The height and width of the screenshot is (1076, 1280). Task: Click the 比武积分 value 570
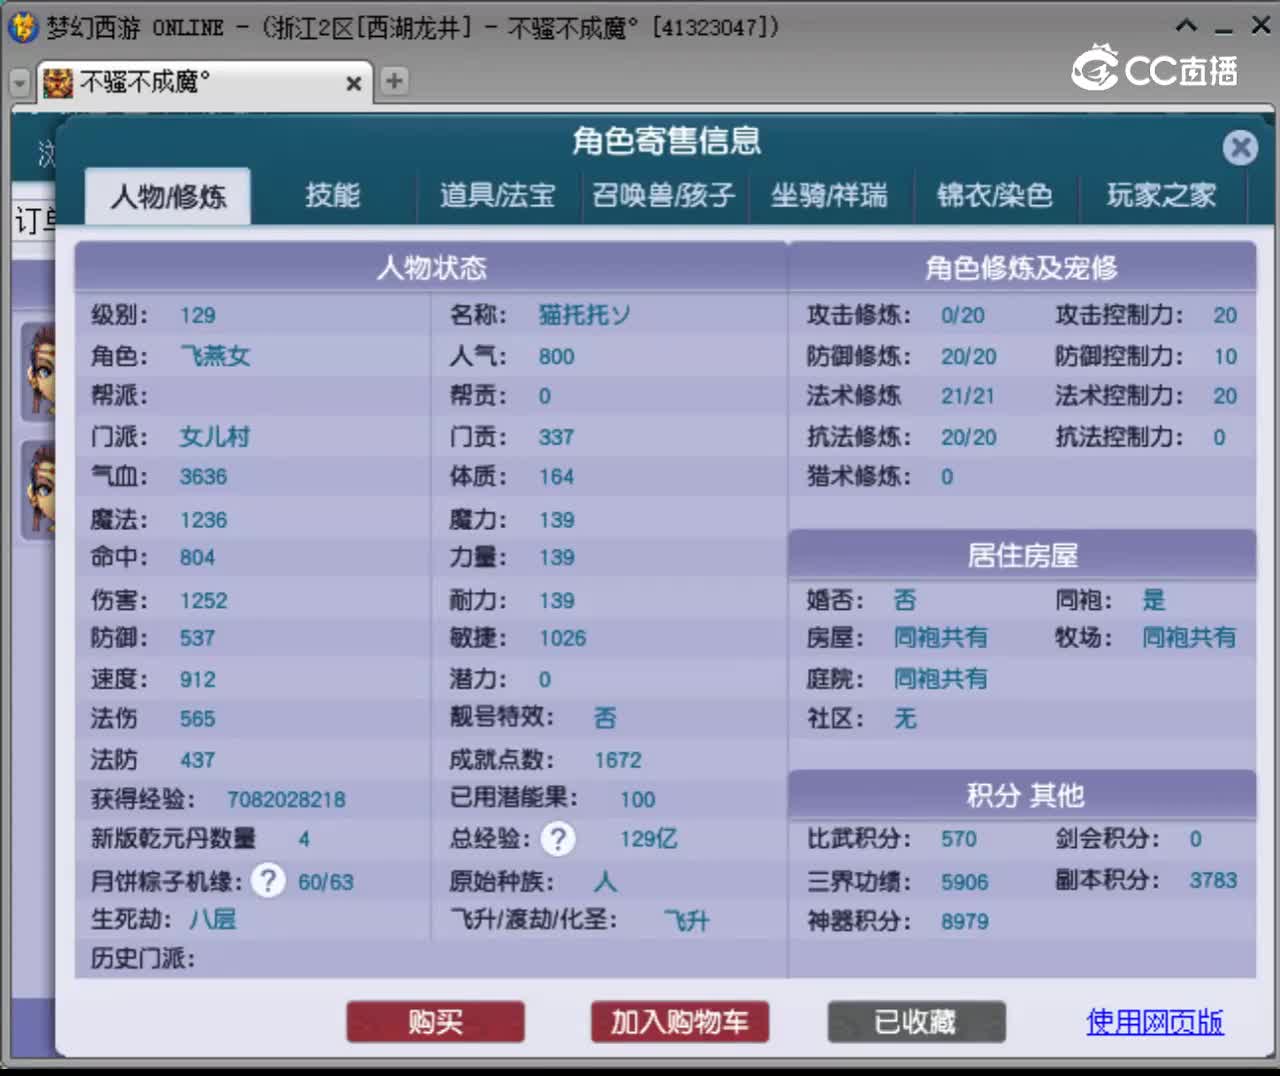(959, 839)
